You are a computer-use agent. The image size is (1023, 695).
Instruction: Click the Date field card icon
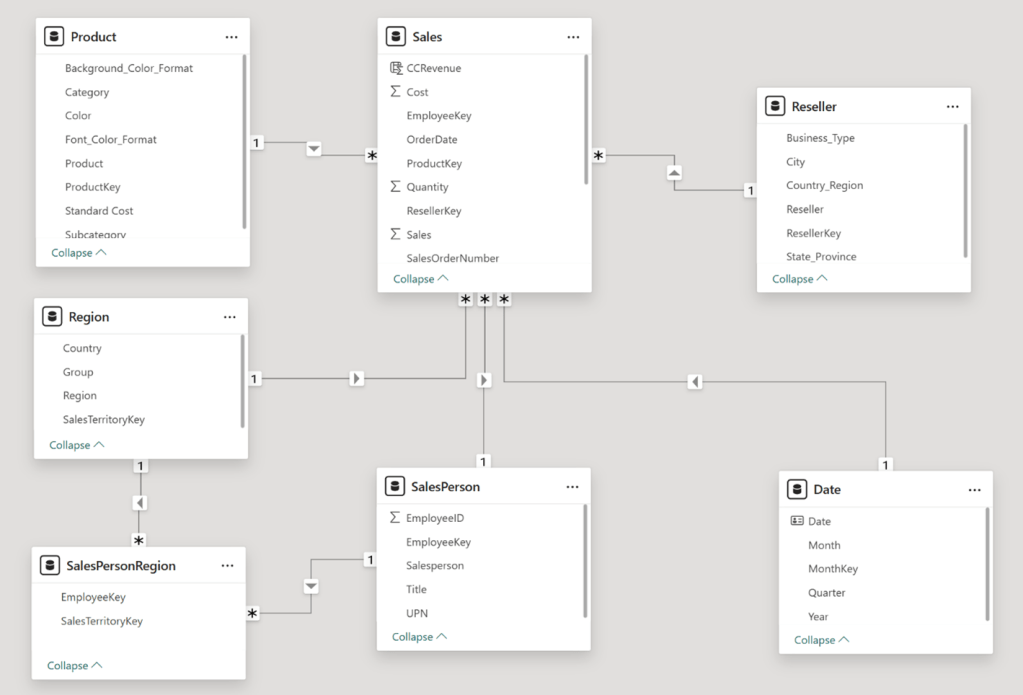[x=797, y=521]
